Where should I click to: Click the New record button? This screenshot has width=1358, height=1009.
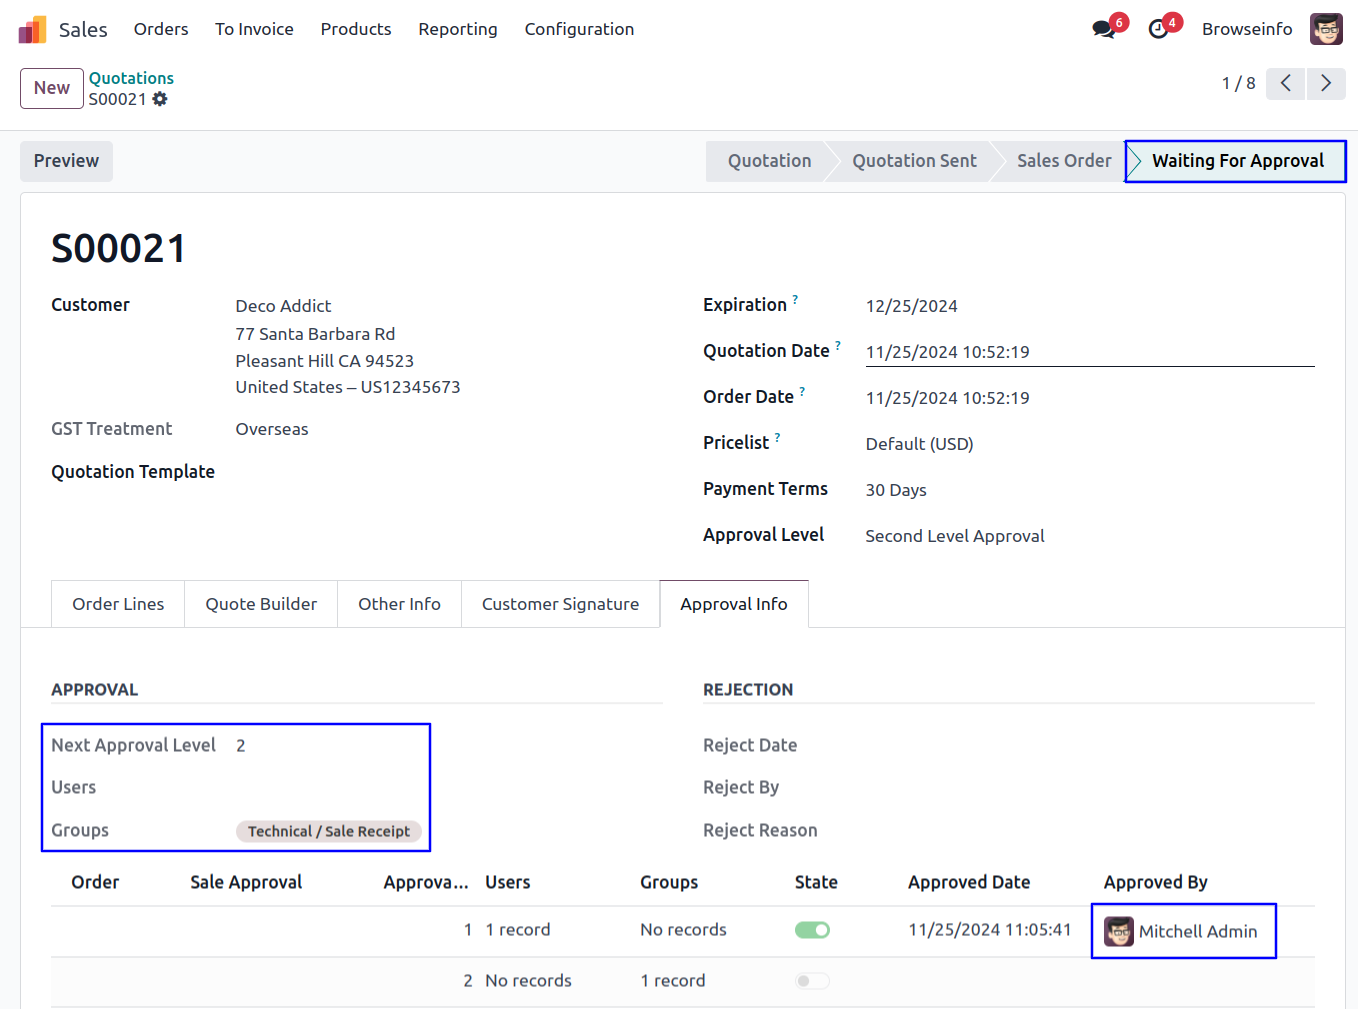52,88
